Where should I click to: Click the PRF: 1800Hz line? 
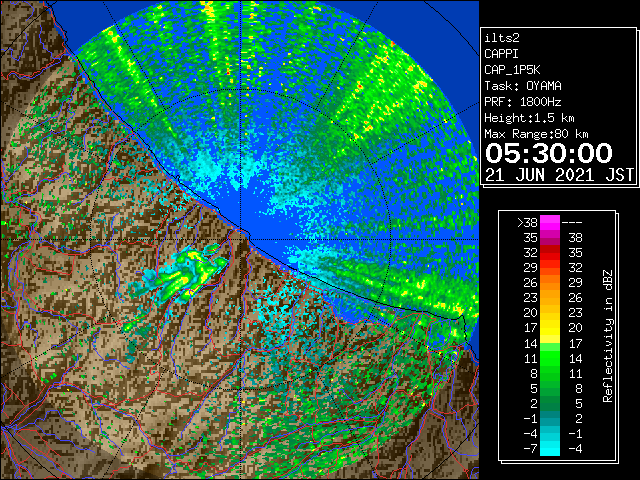click(523, 102)
